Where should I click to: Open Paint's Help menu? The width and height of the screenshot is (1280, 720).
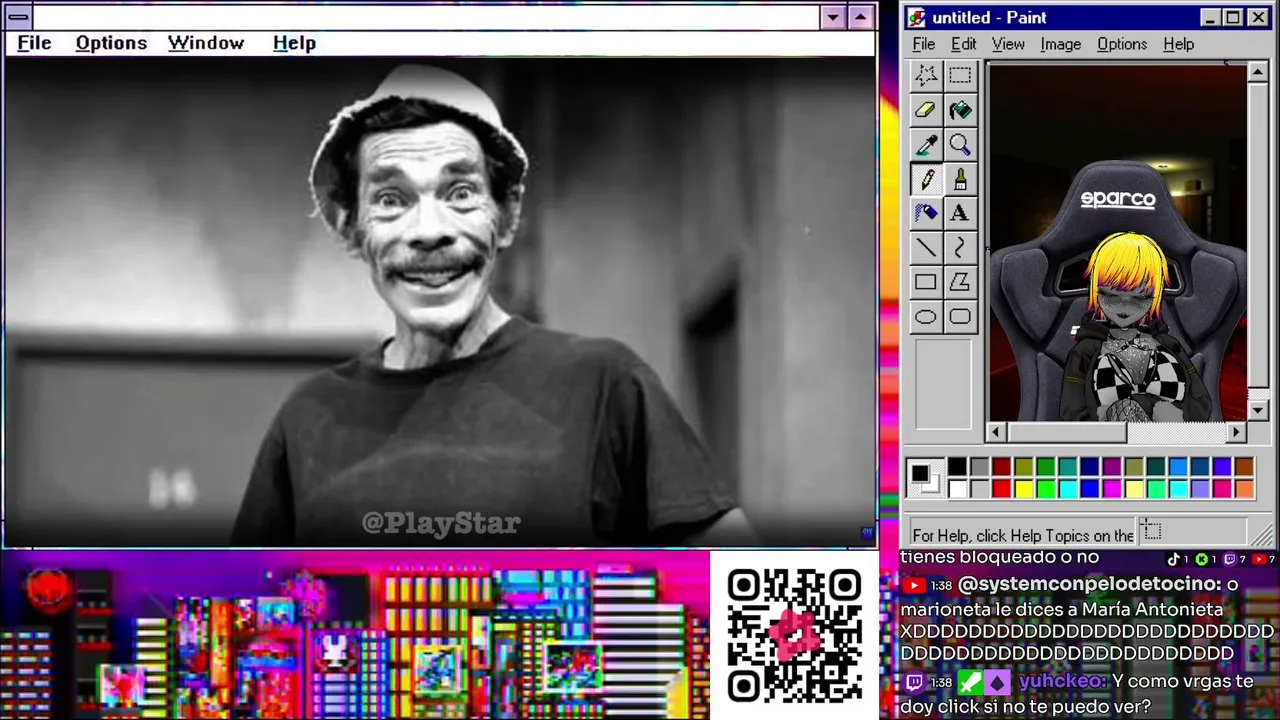click(x=1179, y=44)
